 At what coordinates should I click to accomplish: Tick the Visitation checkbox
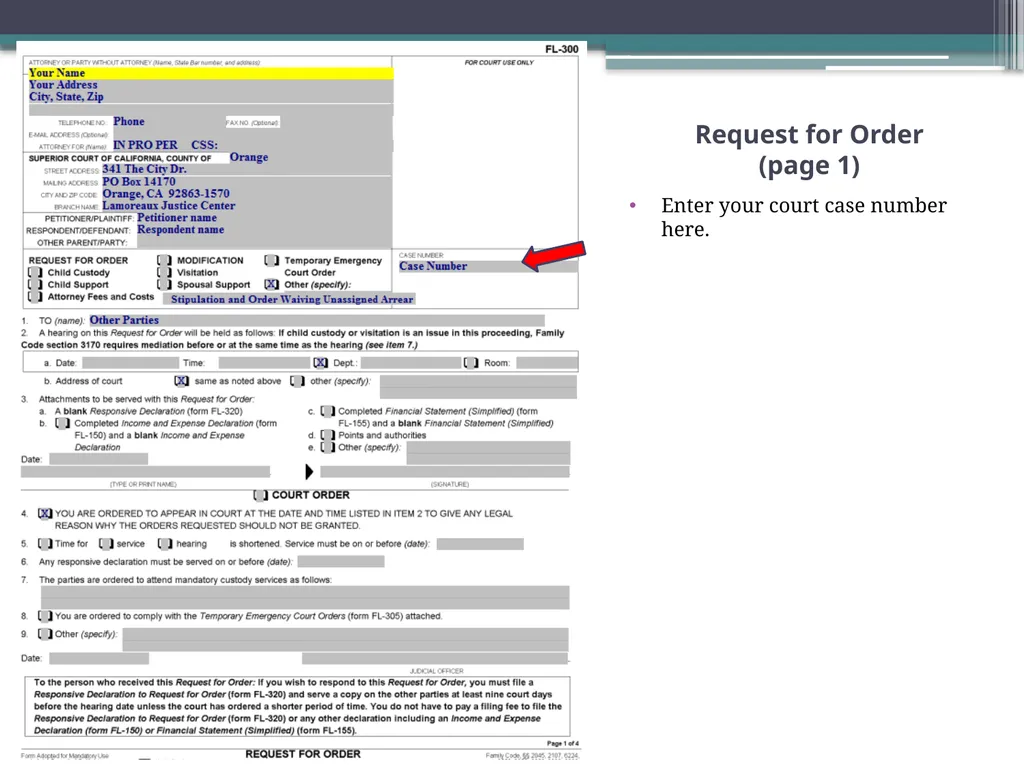click(165, 272)
